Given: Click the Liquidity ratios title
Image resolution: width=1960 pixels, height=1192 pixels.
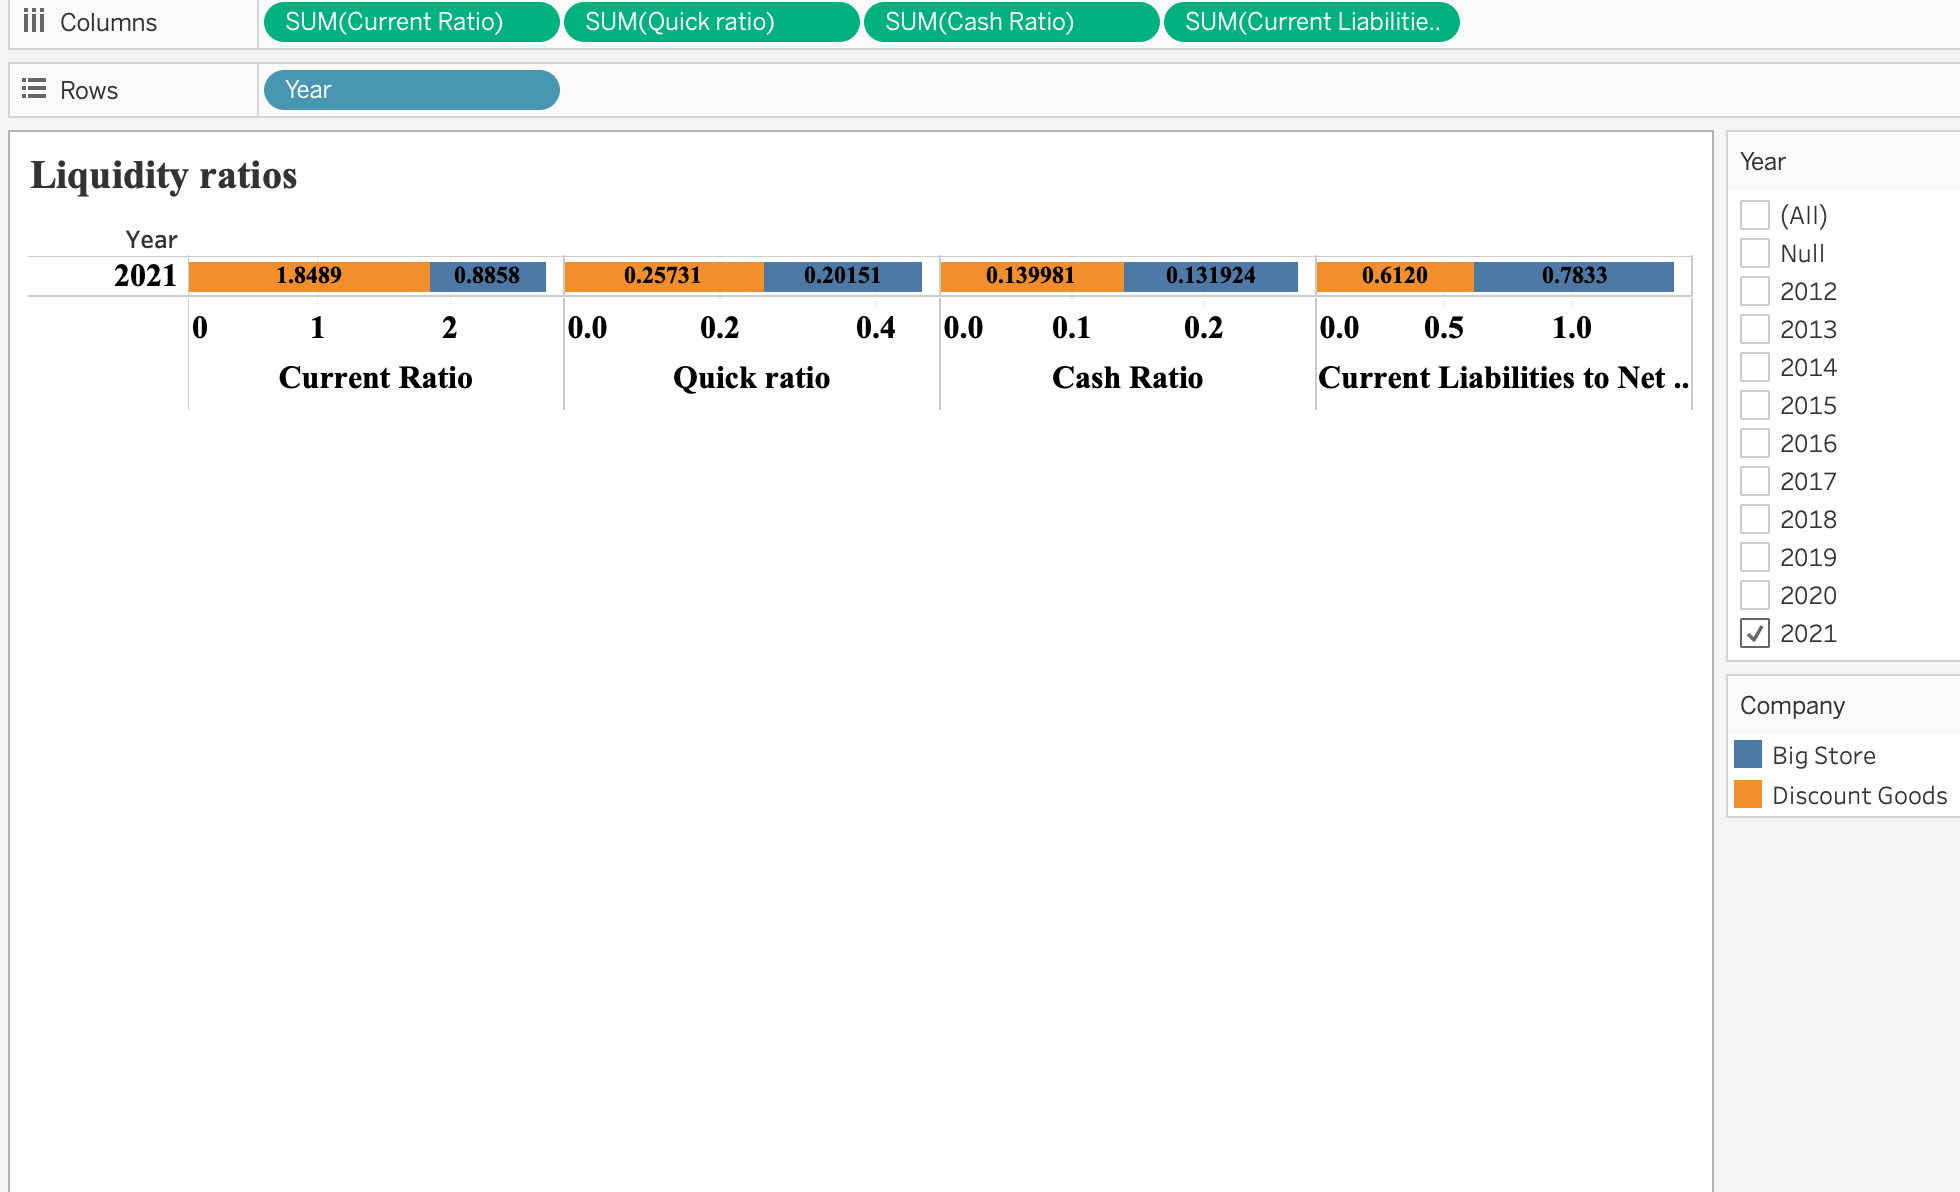Looking at the screenshot, I should 163,175.
